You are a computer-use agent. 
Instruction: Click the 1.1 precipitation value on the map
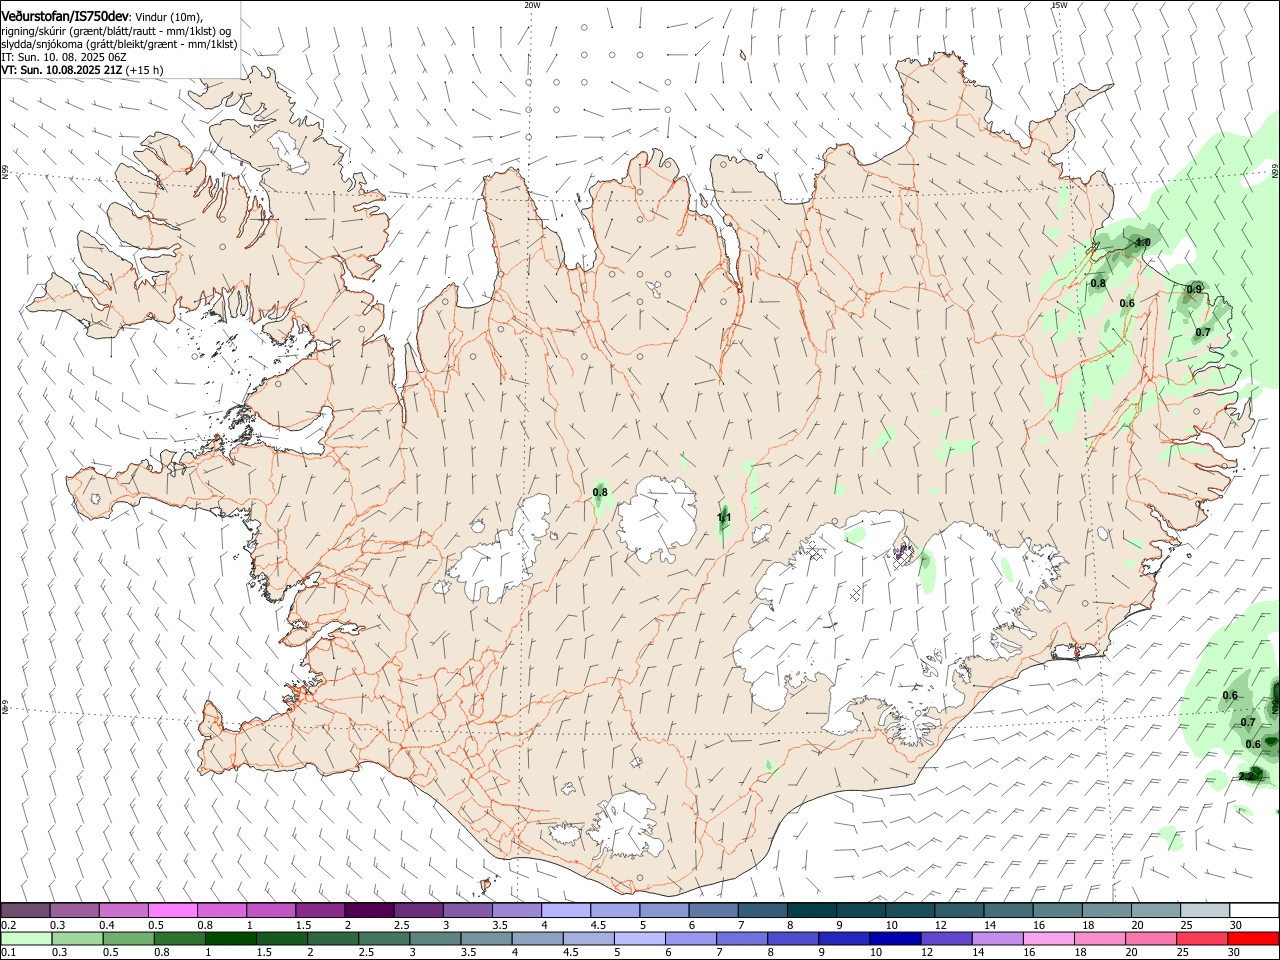(725, 518)
